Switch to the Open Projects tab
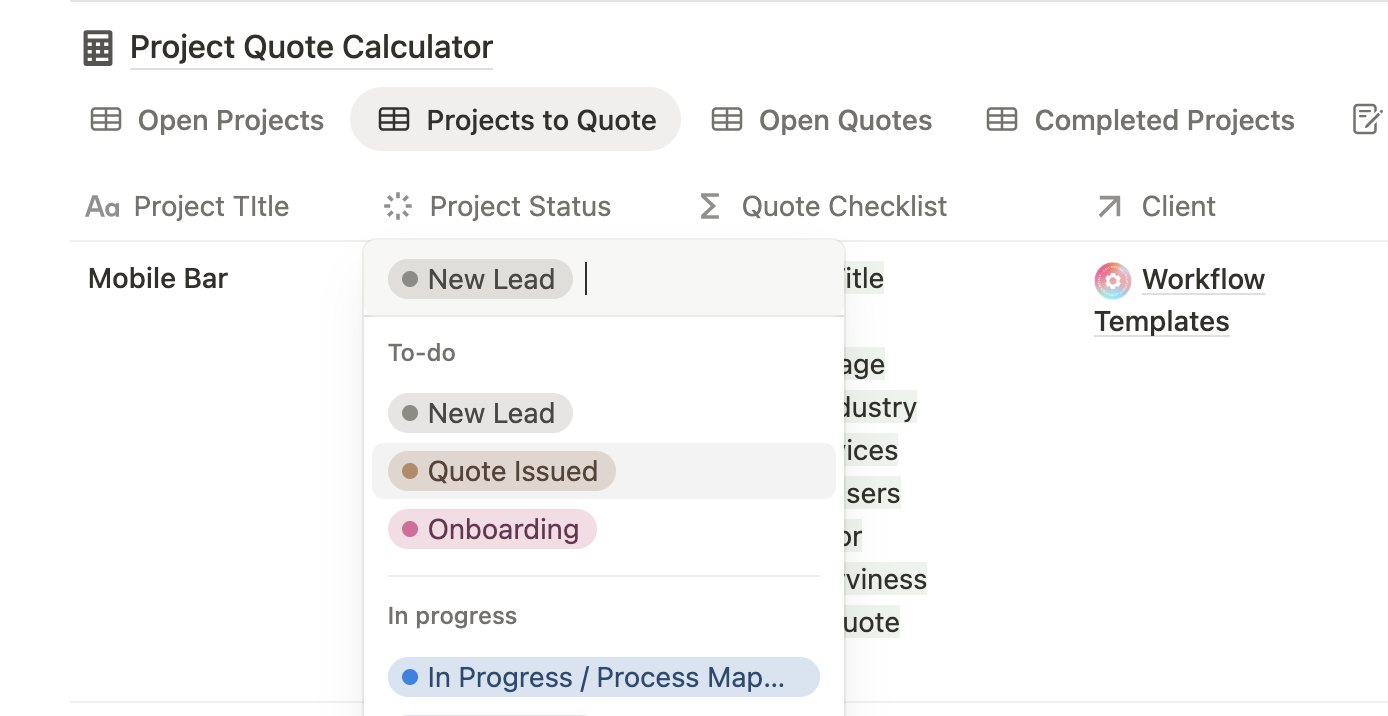 coord(230,121)
